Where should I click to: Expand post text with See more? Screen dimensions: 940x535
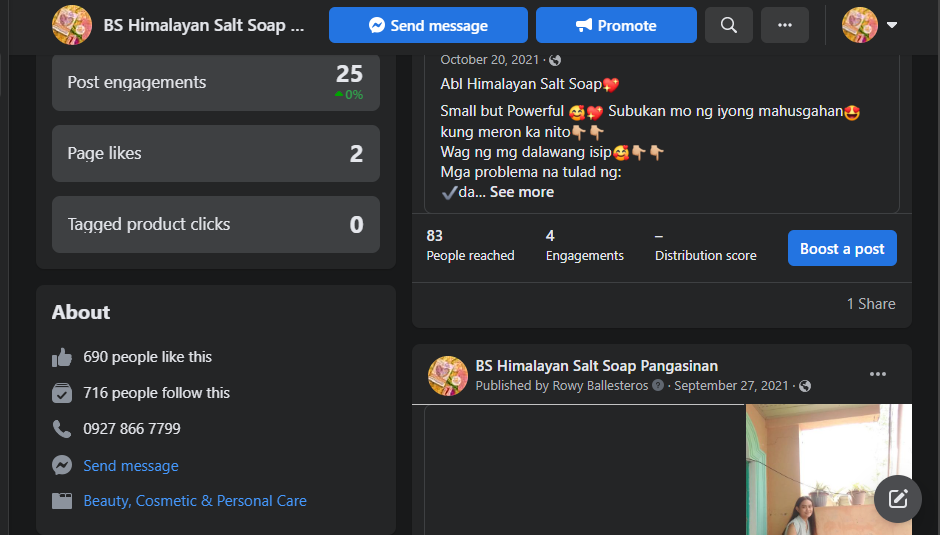pyautogui.click(x=521, y=192)
